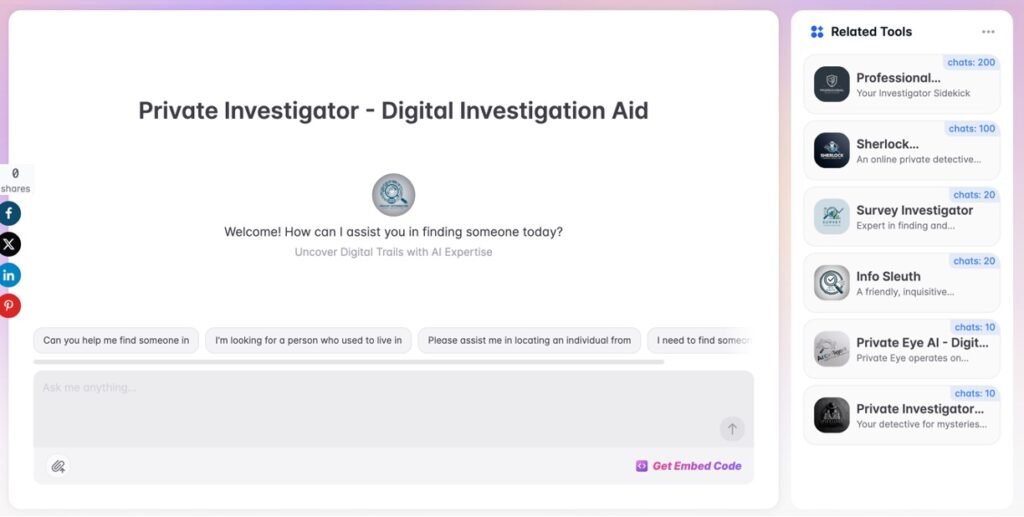Viewport: 1024px width, 517px height.
Task: Open the Info Sleuth title
Action: (x=888, y=276)
